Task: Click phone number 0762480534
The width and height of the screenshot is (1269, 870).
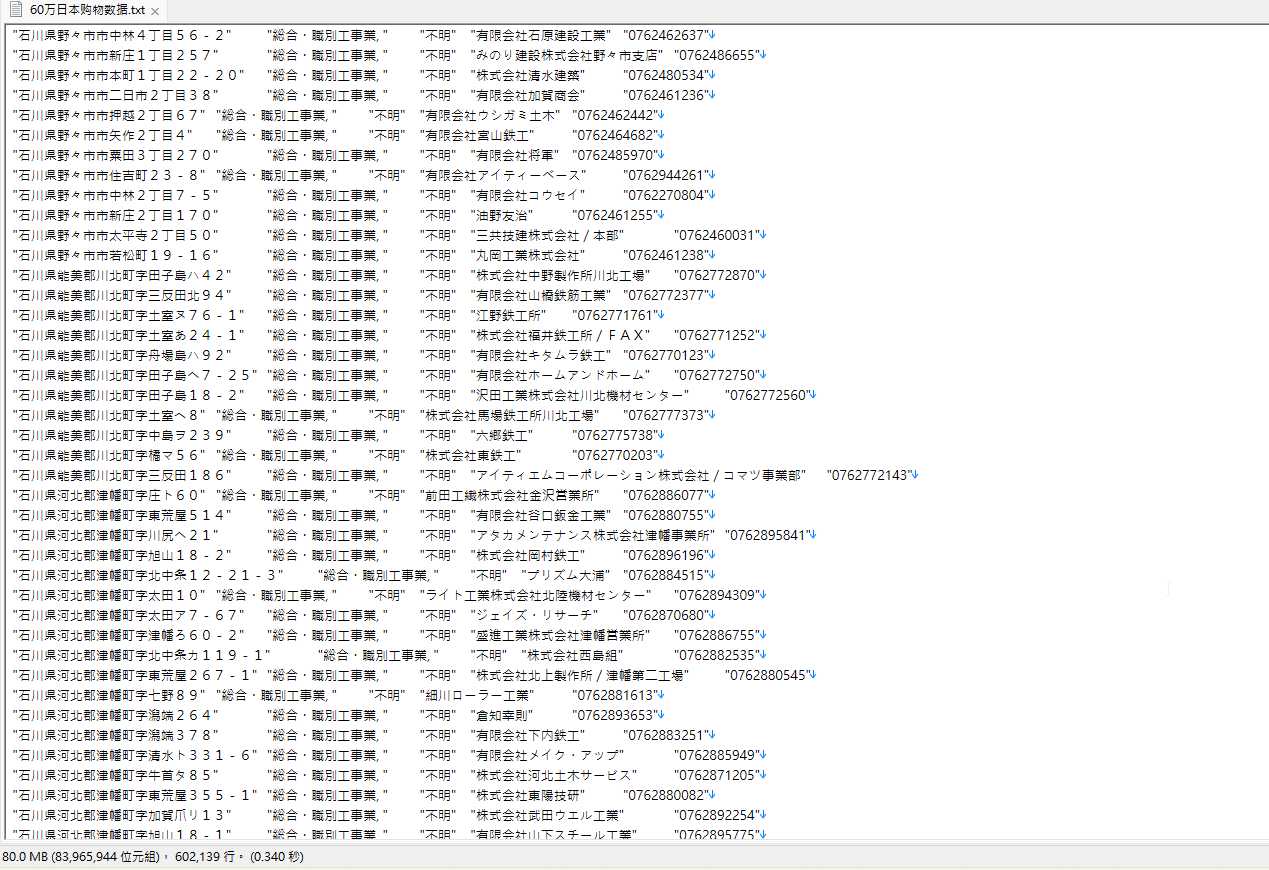Action: click(x=664, y=75)
